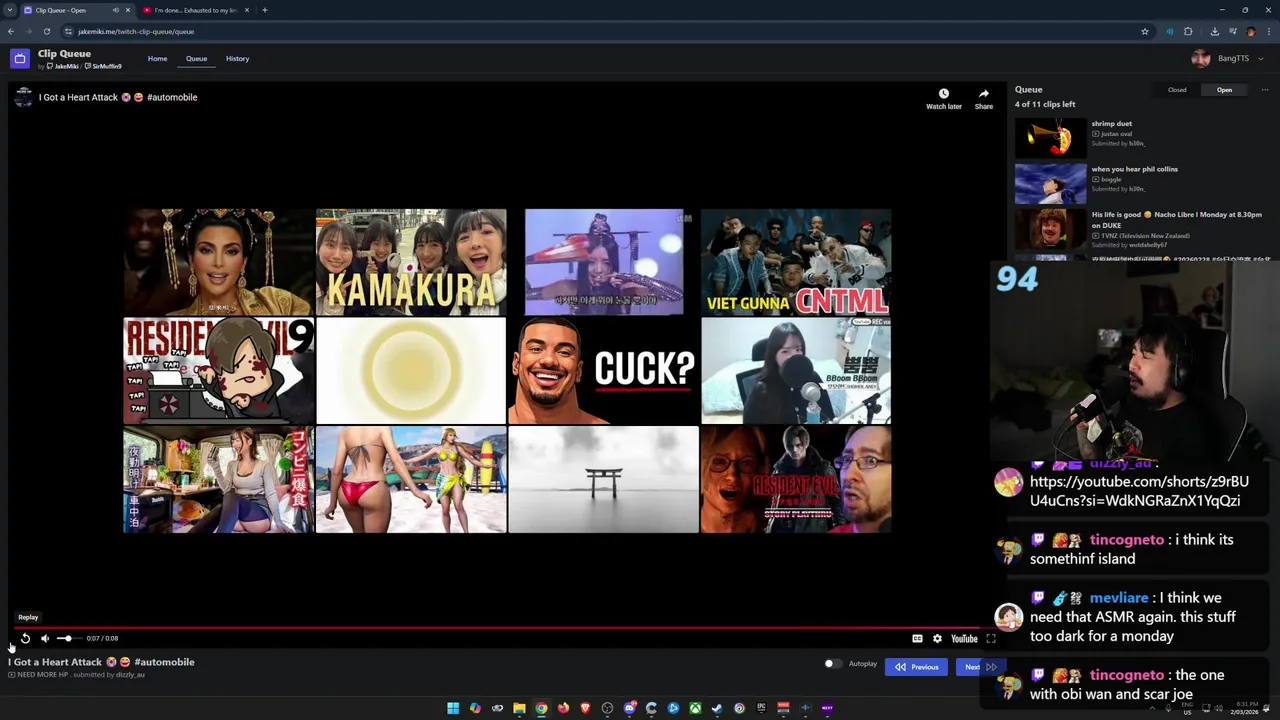Click the mevliare username in chat

(x=1119, y=598)
